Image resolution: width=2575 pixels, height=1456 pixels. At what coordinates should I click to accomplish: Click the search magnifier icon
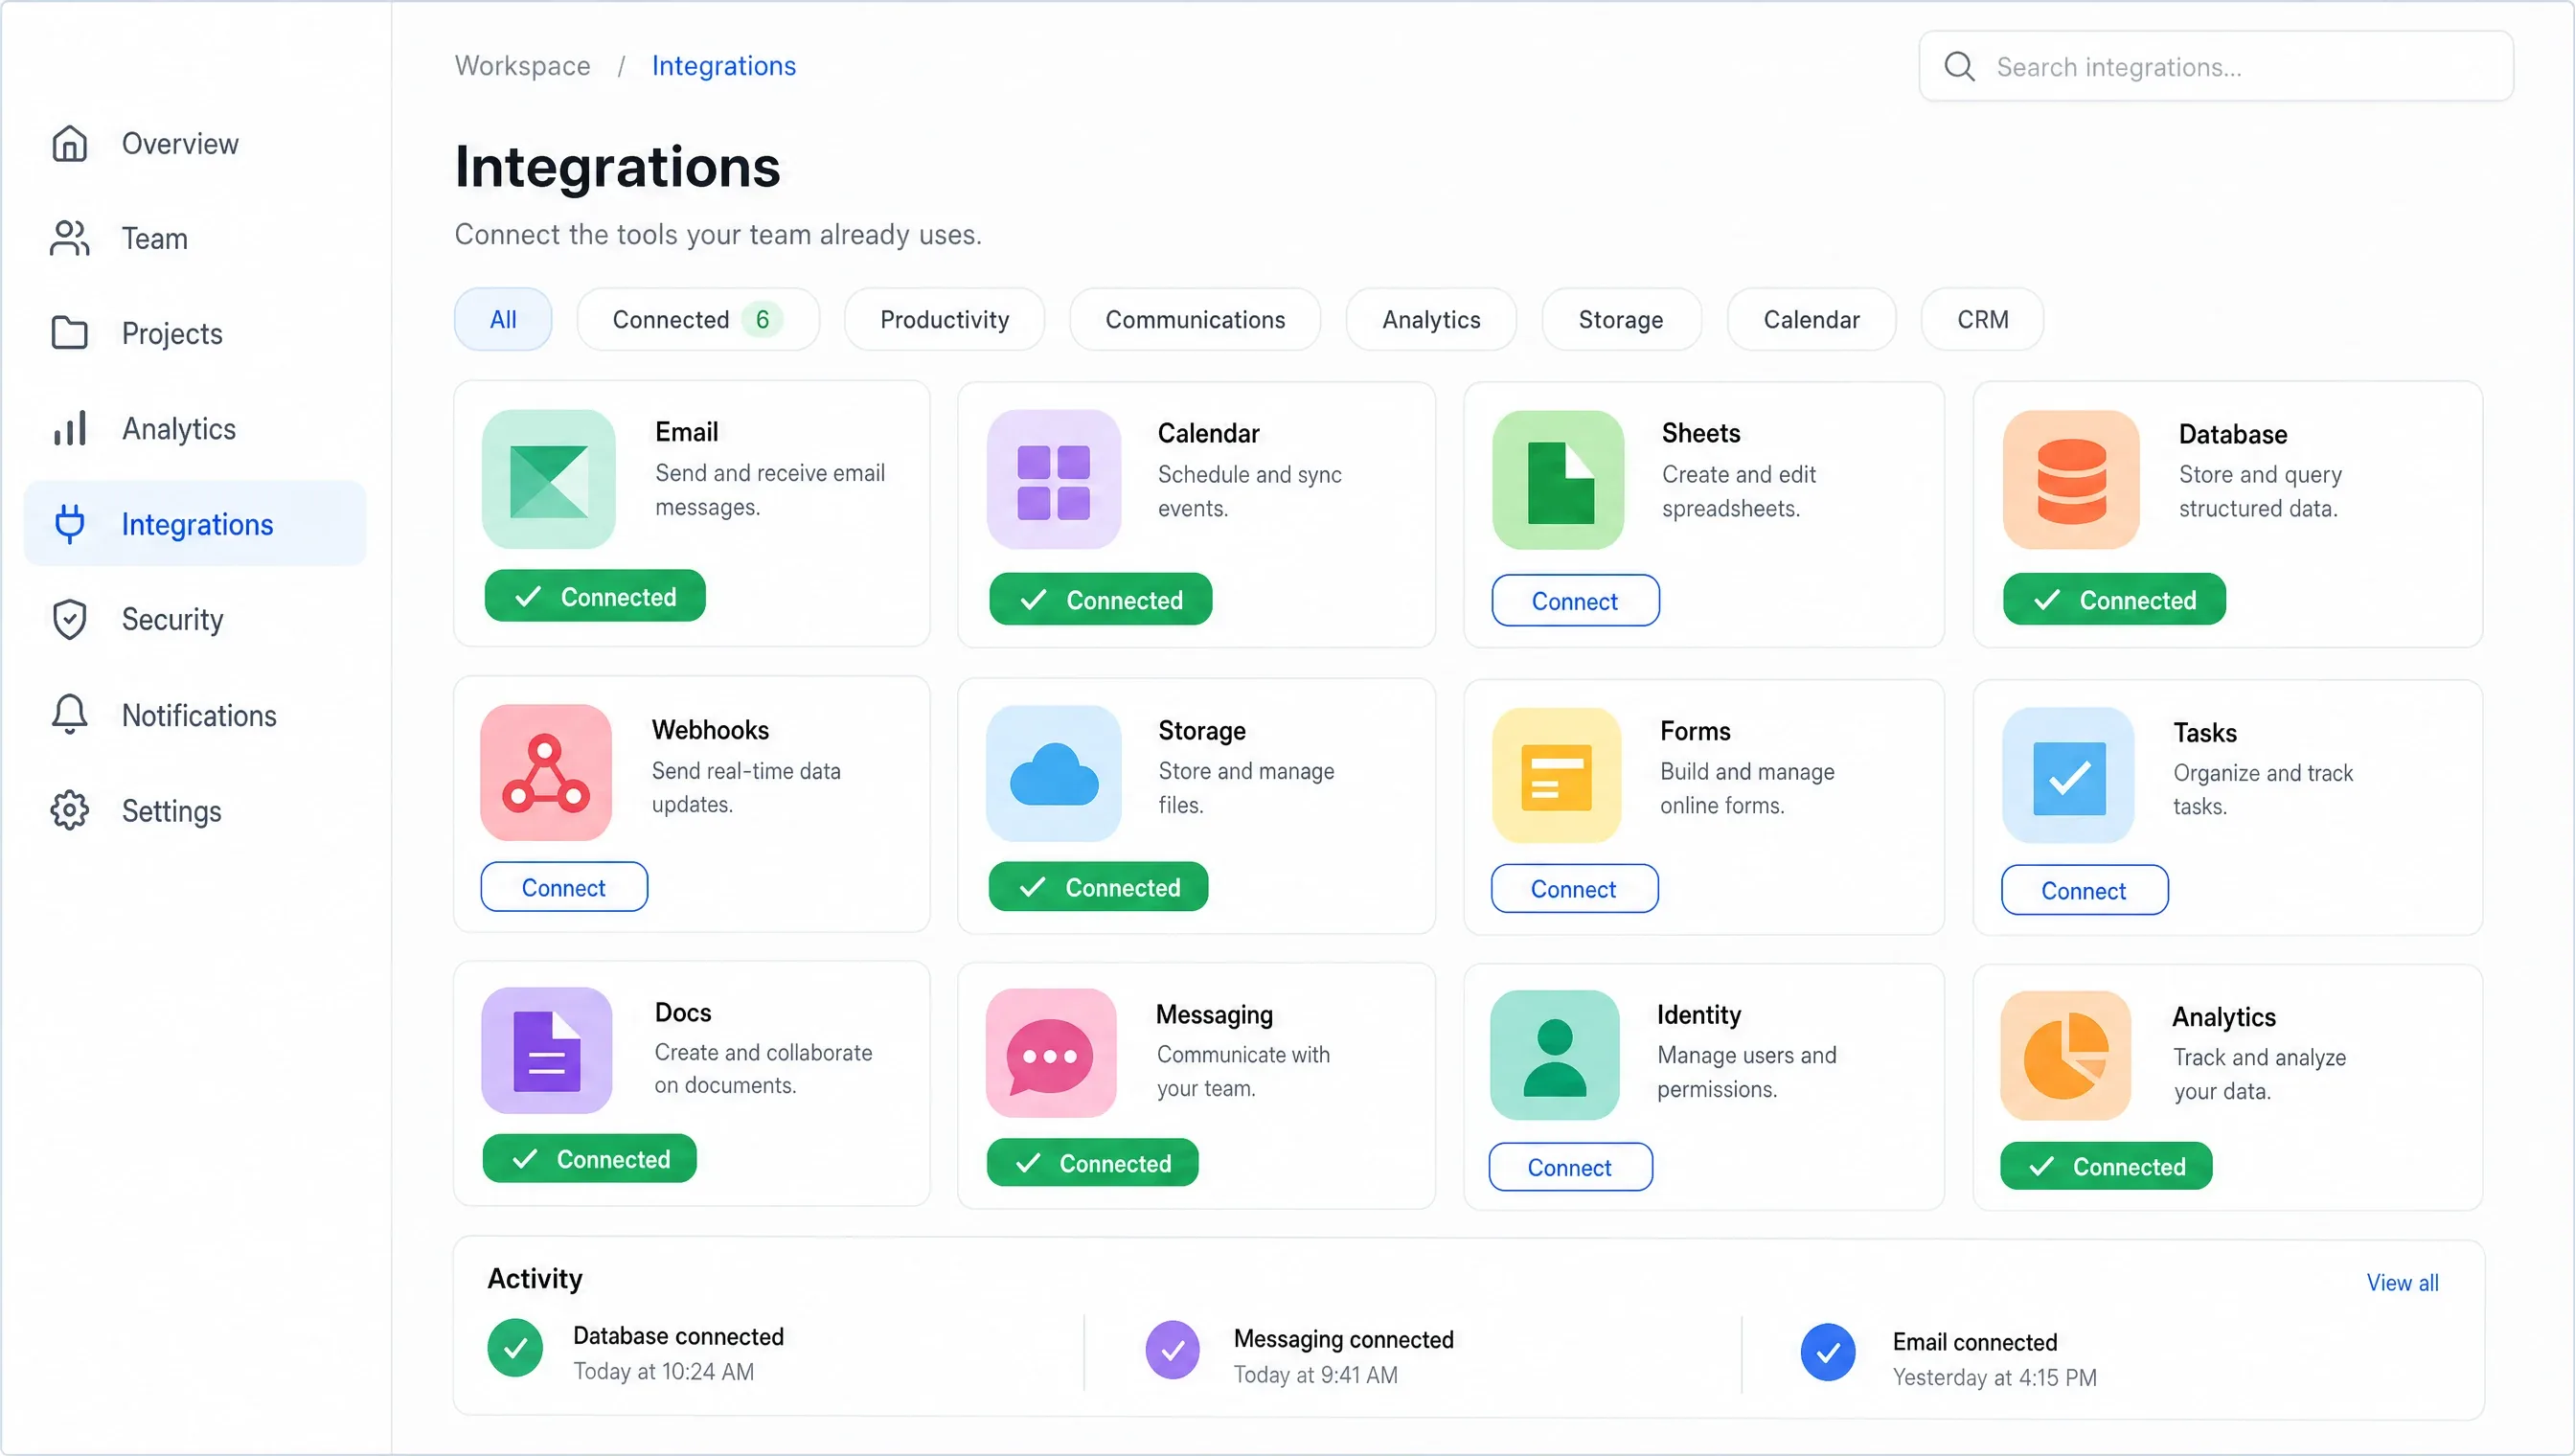[x=1959, y=66]
